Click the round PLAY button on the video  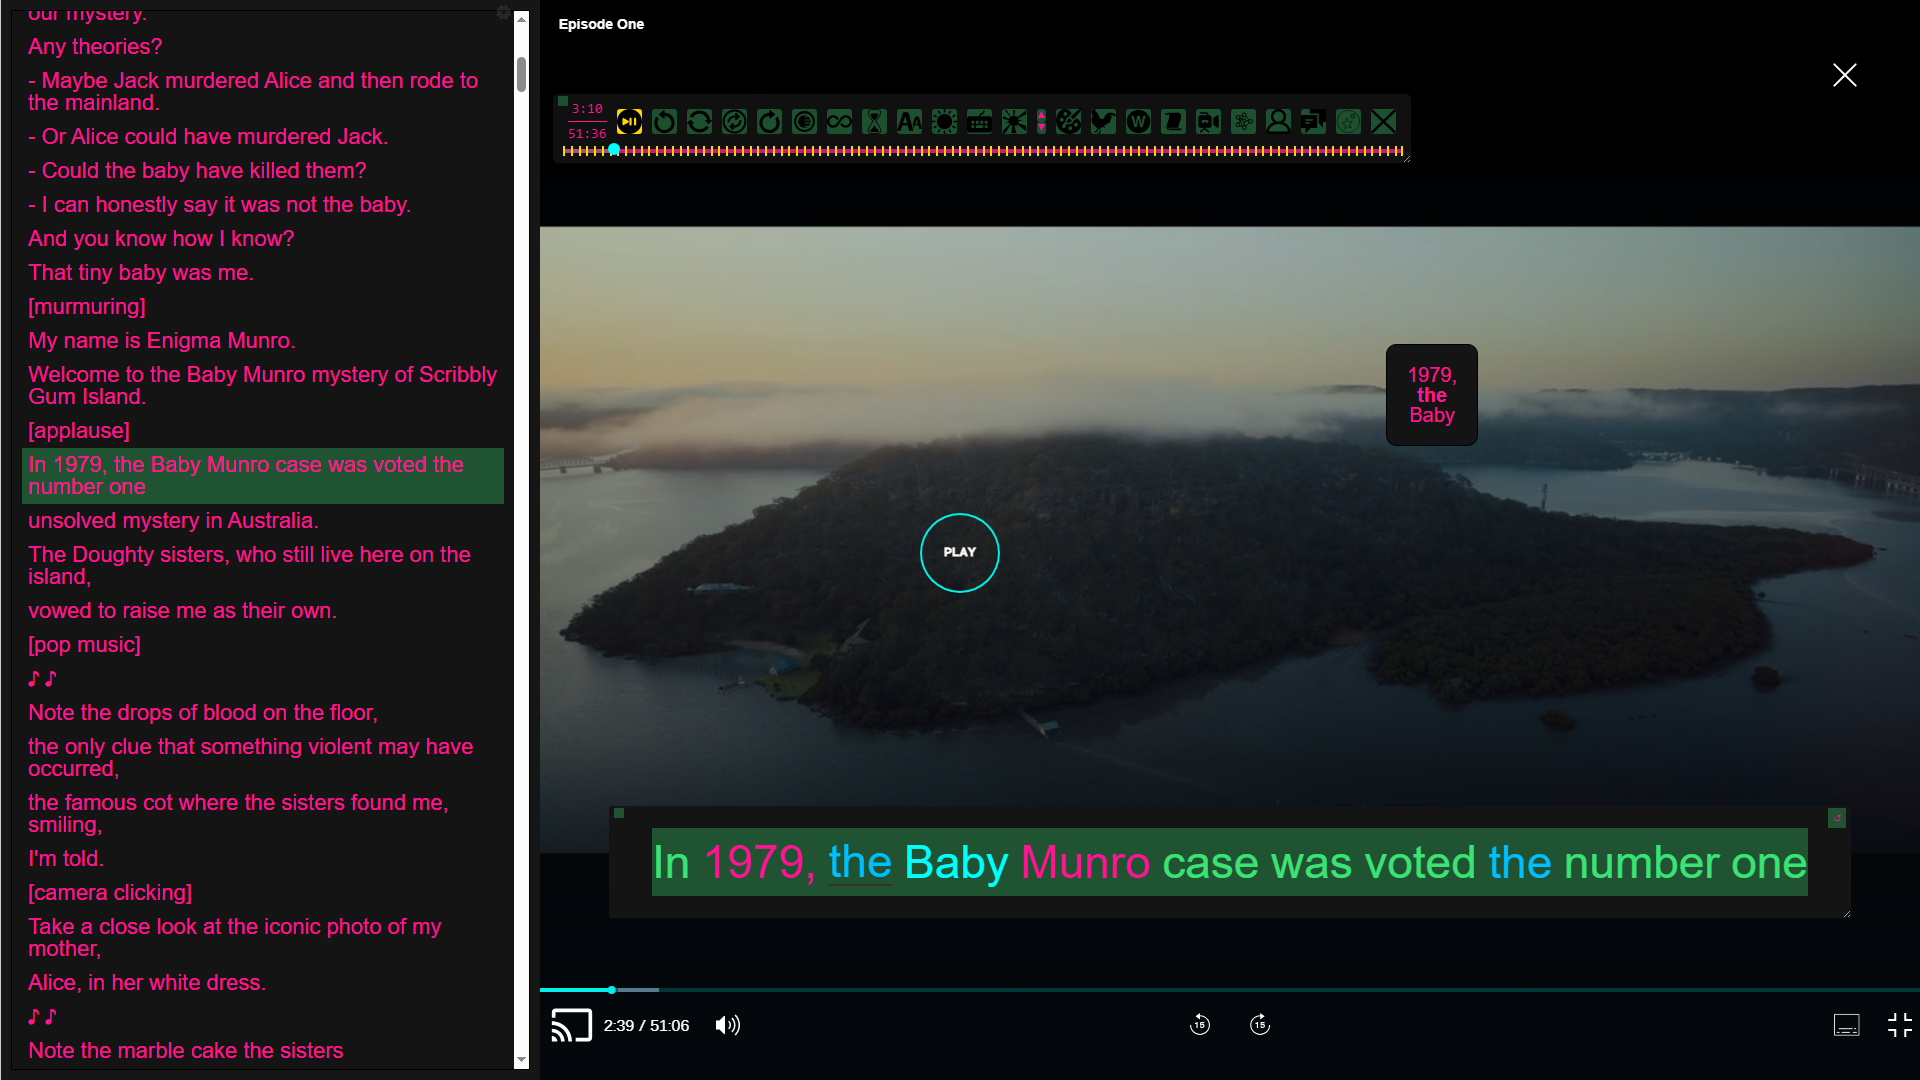(x=959, y=553)
